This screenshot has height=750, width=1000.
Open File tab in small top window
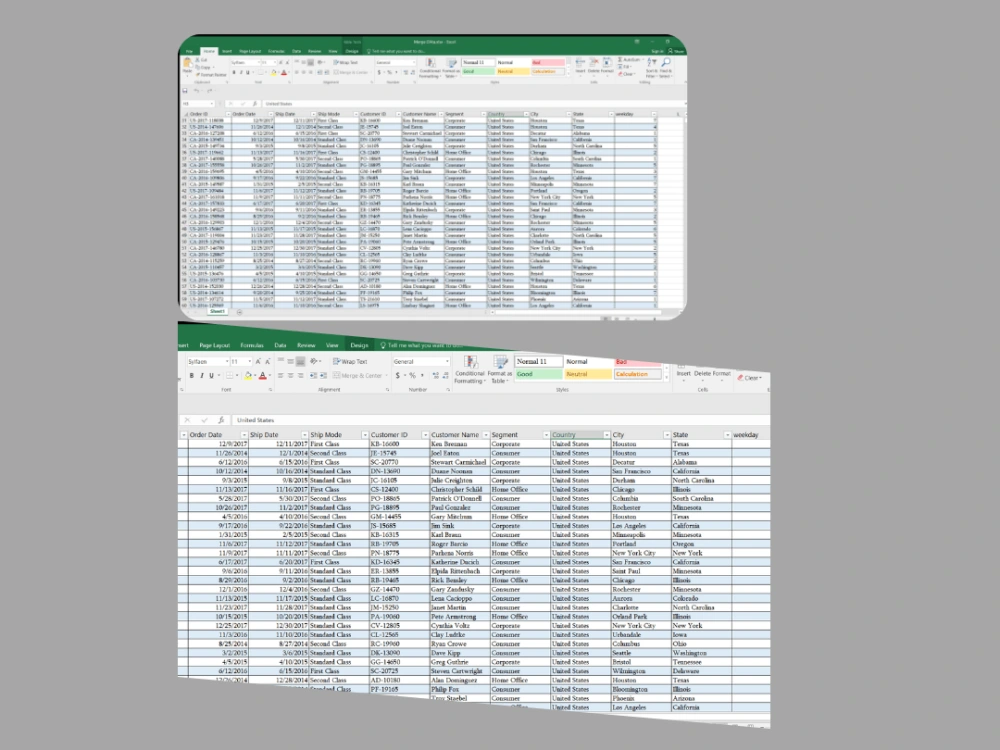(189, 51)
